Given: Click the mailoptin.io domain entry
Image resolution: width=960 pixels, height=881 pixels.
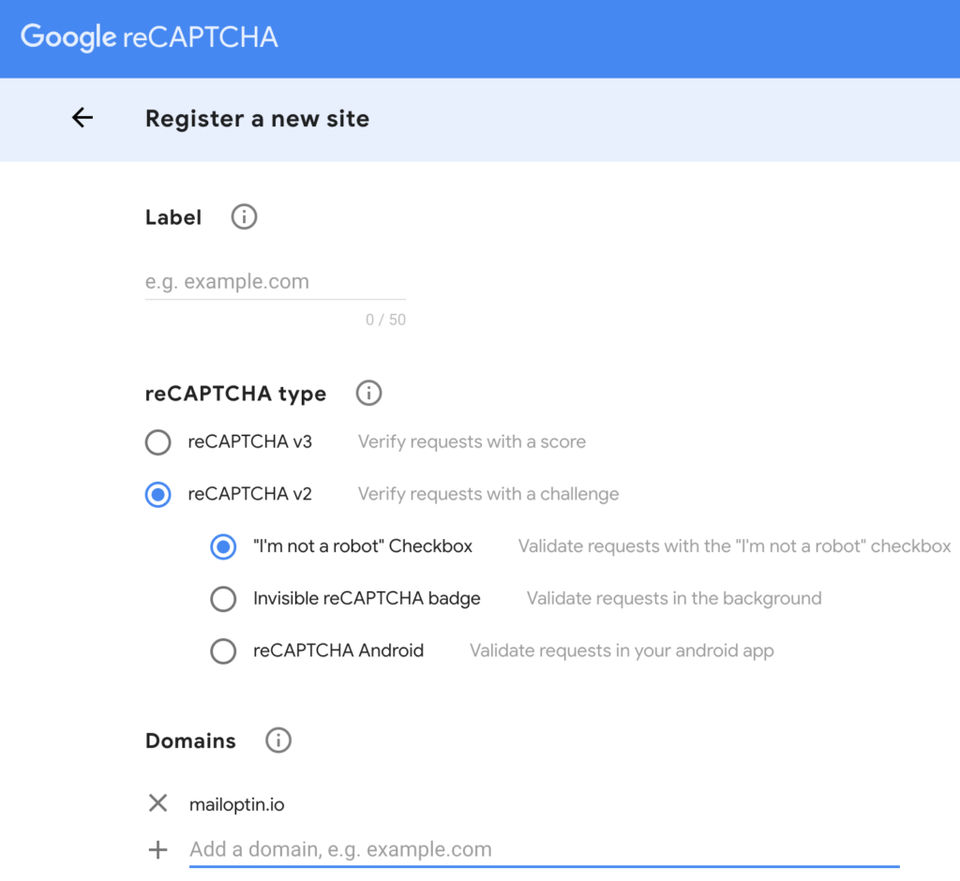Looking at the screenshot, I should [x=237, y=804].
